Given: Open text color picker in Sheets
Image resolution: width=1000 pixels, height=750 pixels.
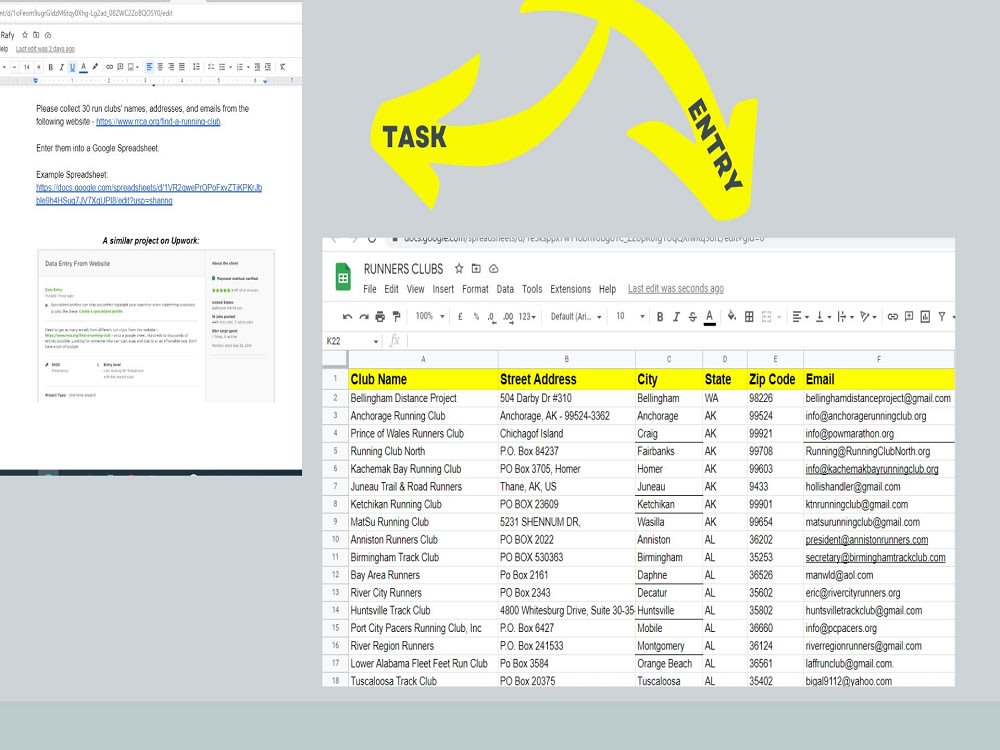Looking at the screenshot, I should point(709,317).
